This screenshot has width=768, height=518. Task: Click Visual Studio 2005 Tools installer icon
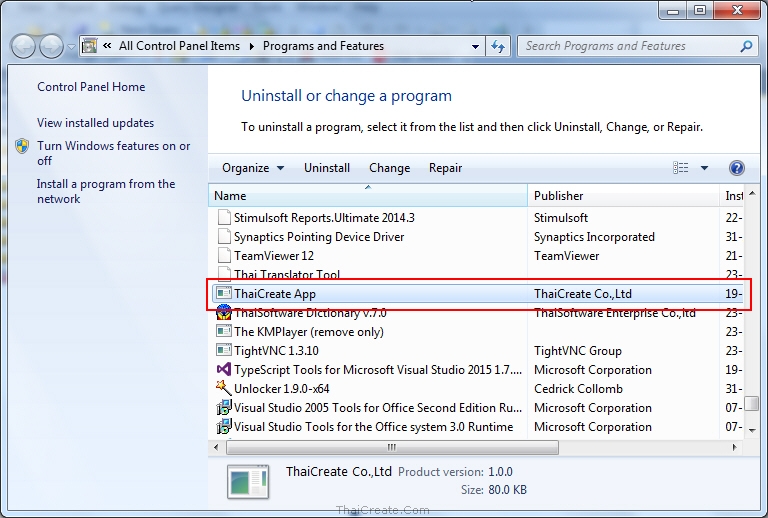point(224,407)
